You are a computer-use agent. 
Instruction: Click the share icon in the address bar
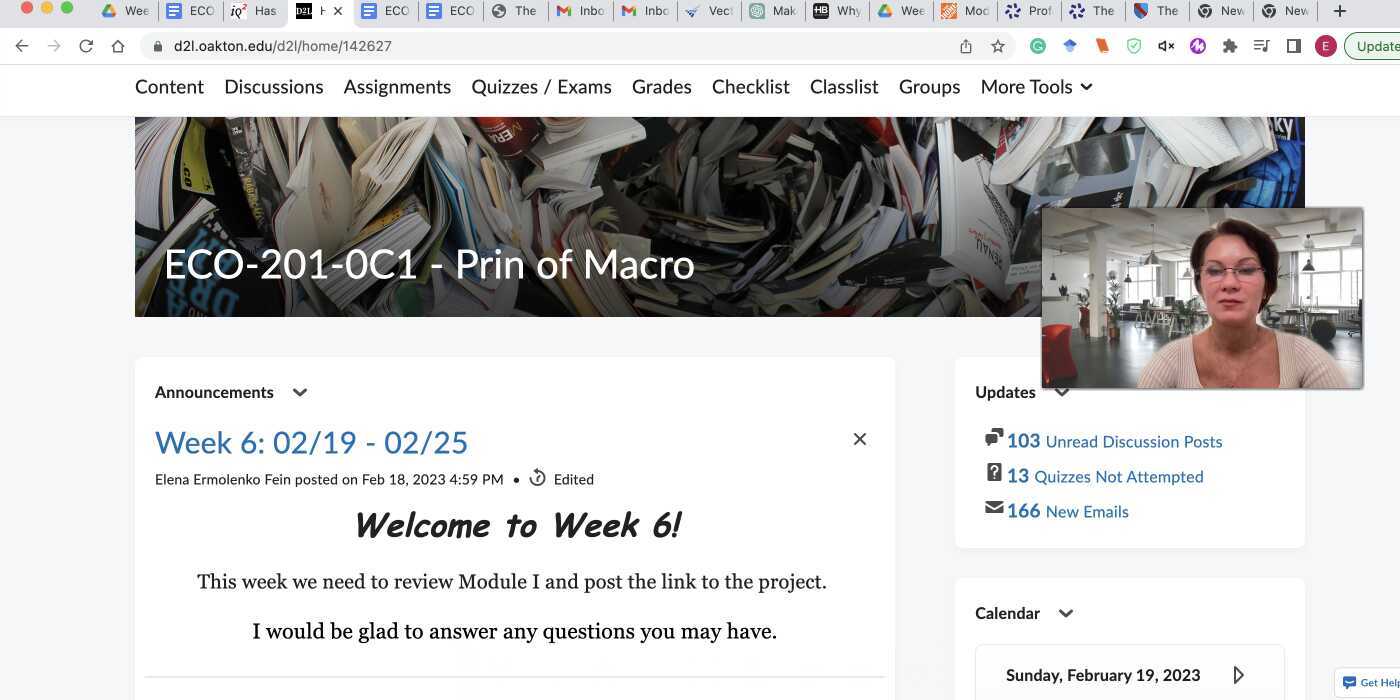click(965, 45)
